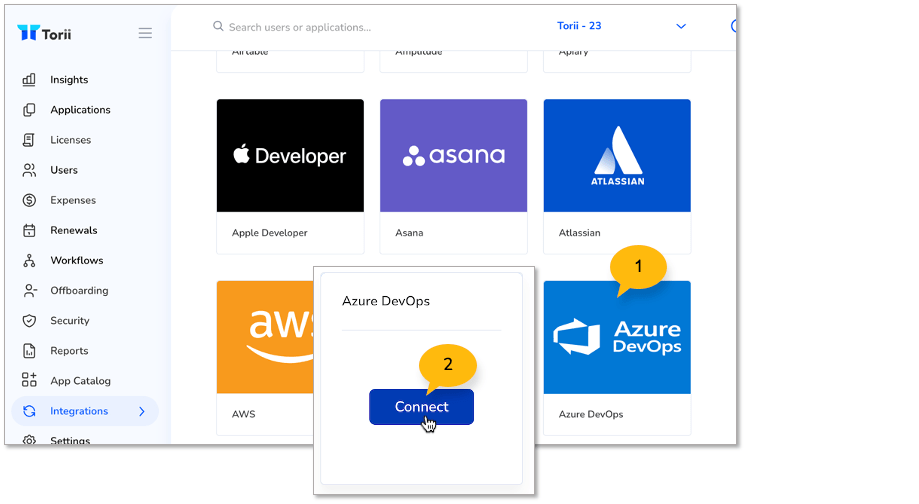This screenshot has width=919, height=504.
Task: Expand Integrations chevron arrow
Action: click(x=142, y=411)
